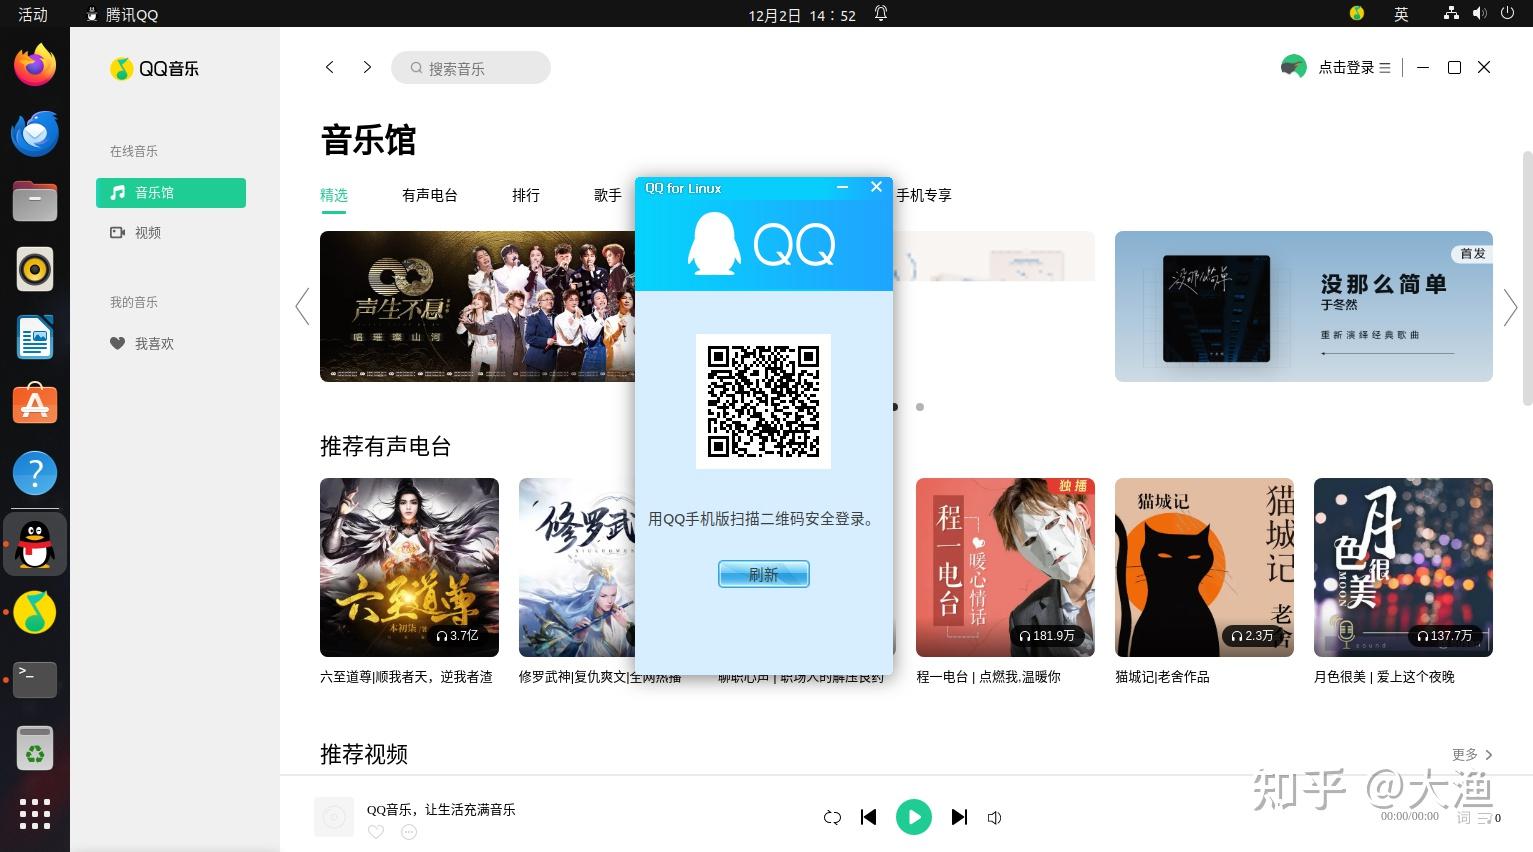Toggle repeat mode in the playback bar
This screenshot has height=852, width=1533.
pos(832,817)
